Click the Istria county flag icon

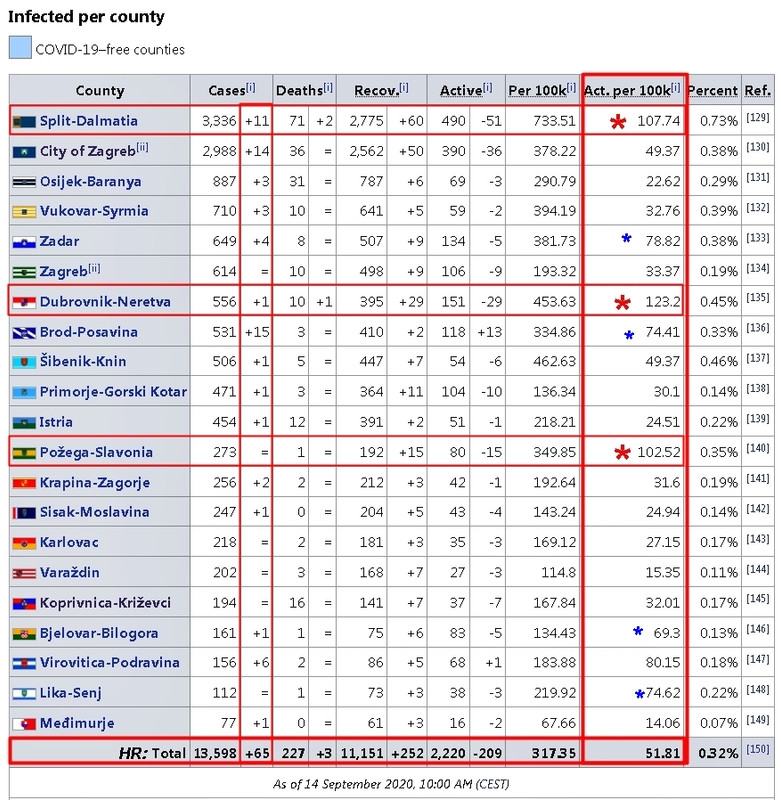[24, 423]
